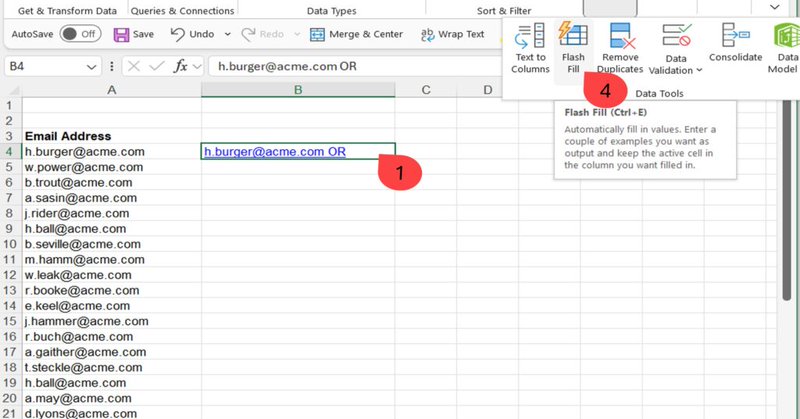Select column C header

[x=426, y=90]
